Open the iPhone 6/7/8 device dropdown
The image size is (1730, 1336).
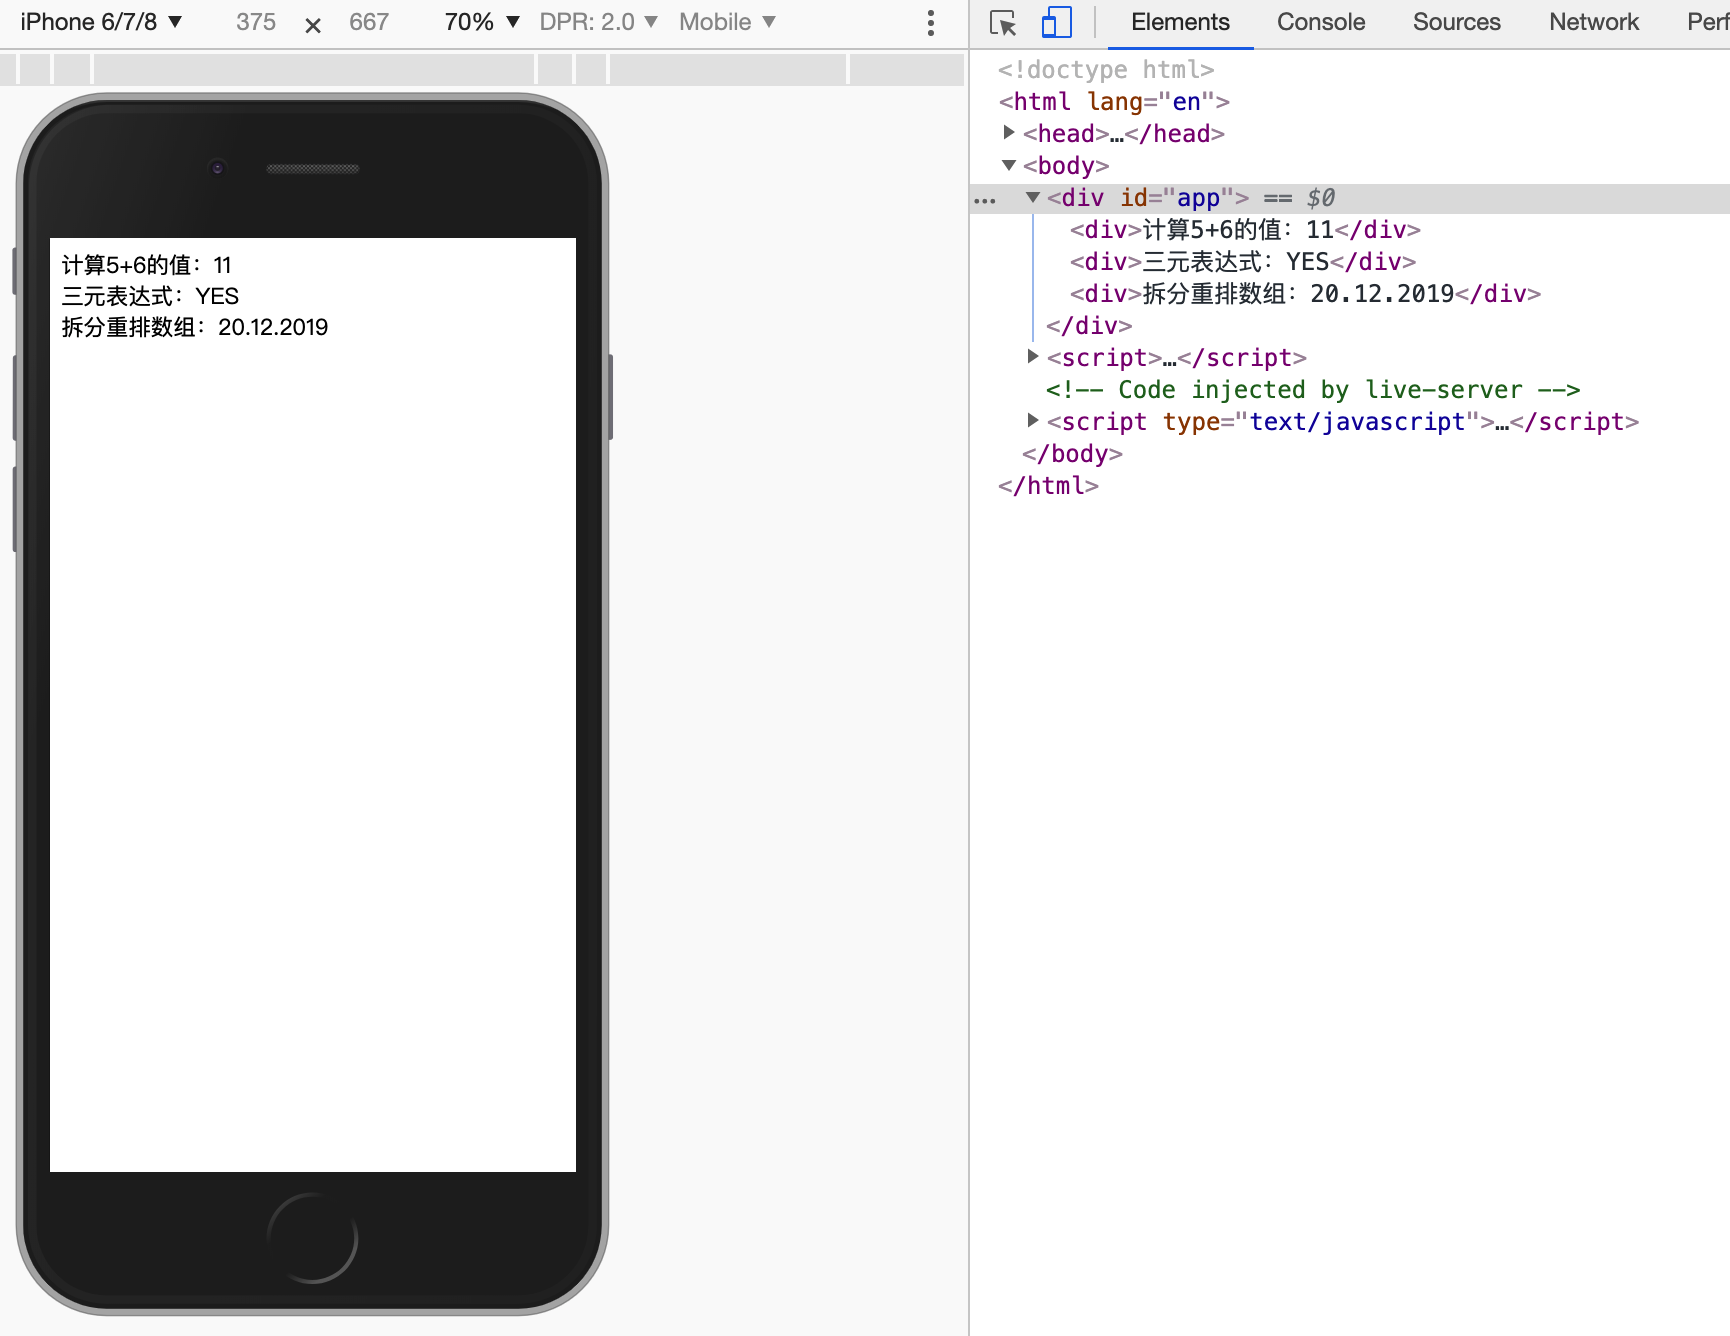tap(101, 22)
